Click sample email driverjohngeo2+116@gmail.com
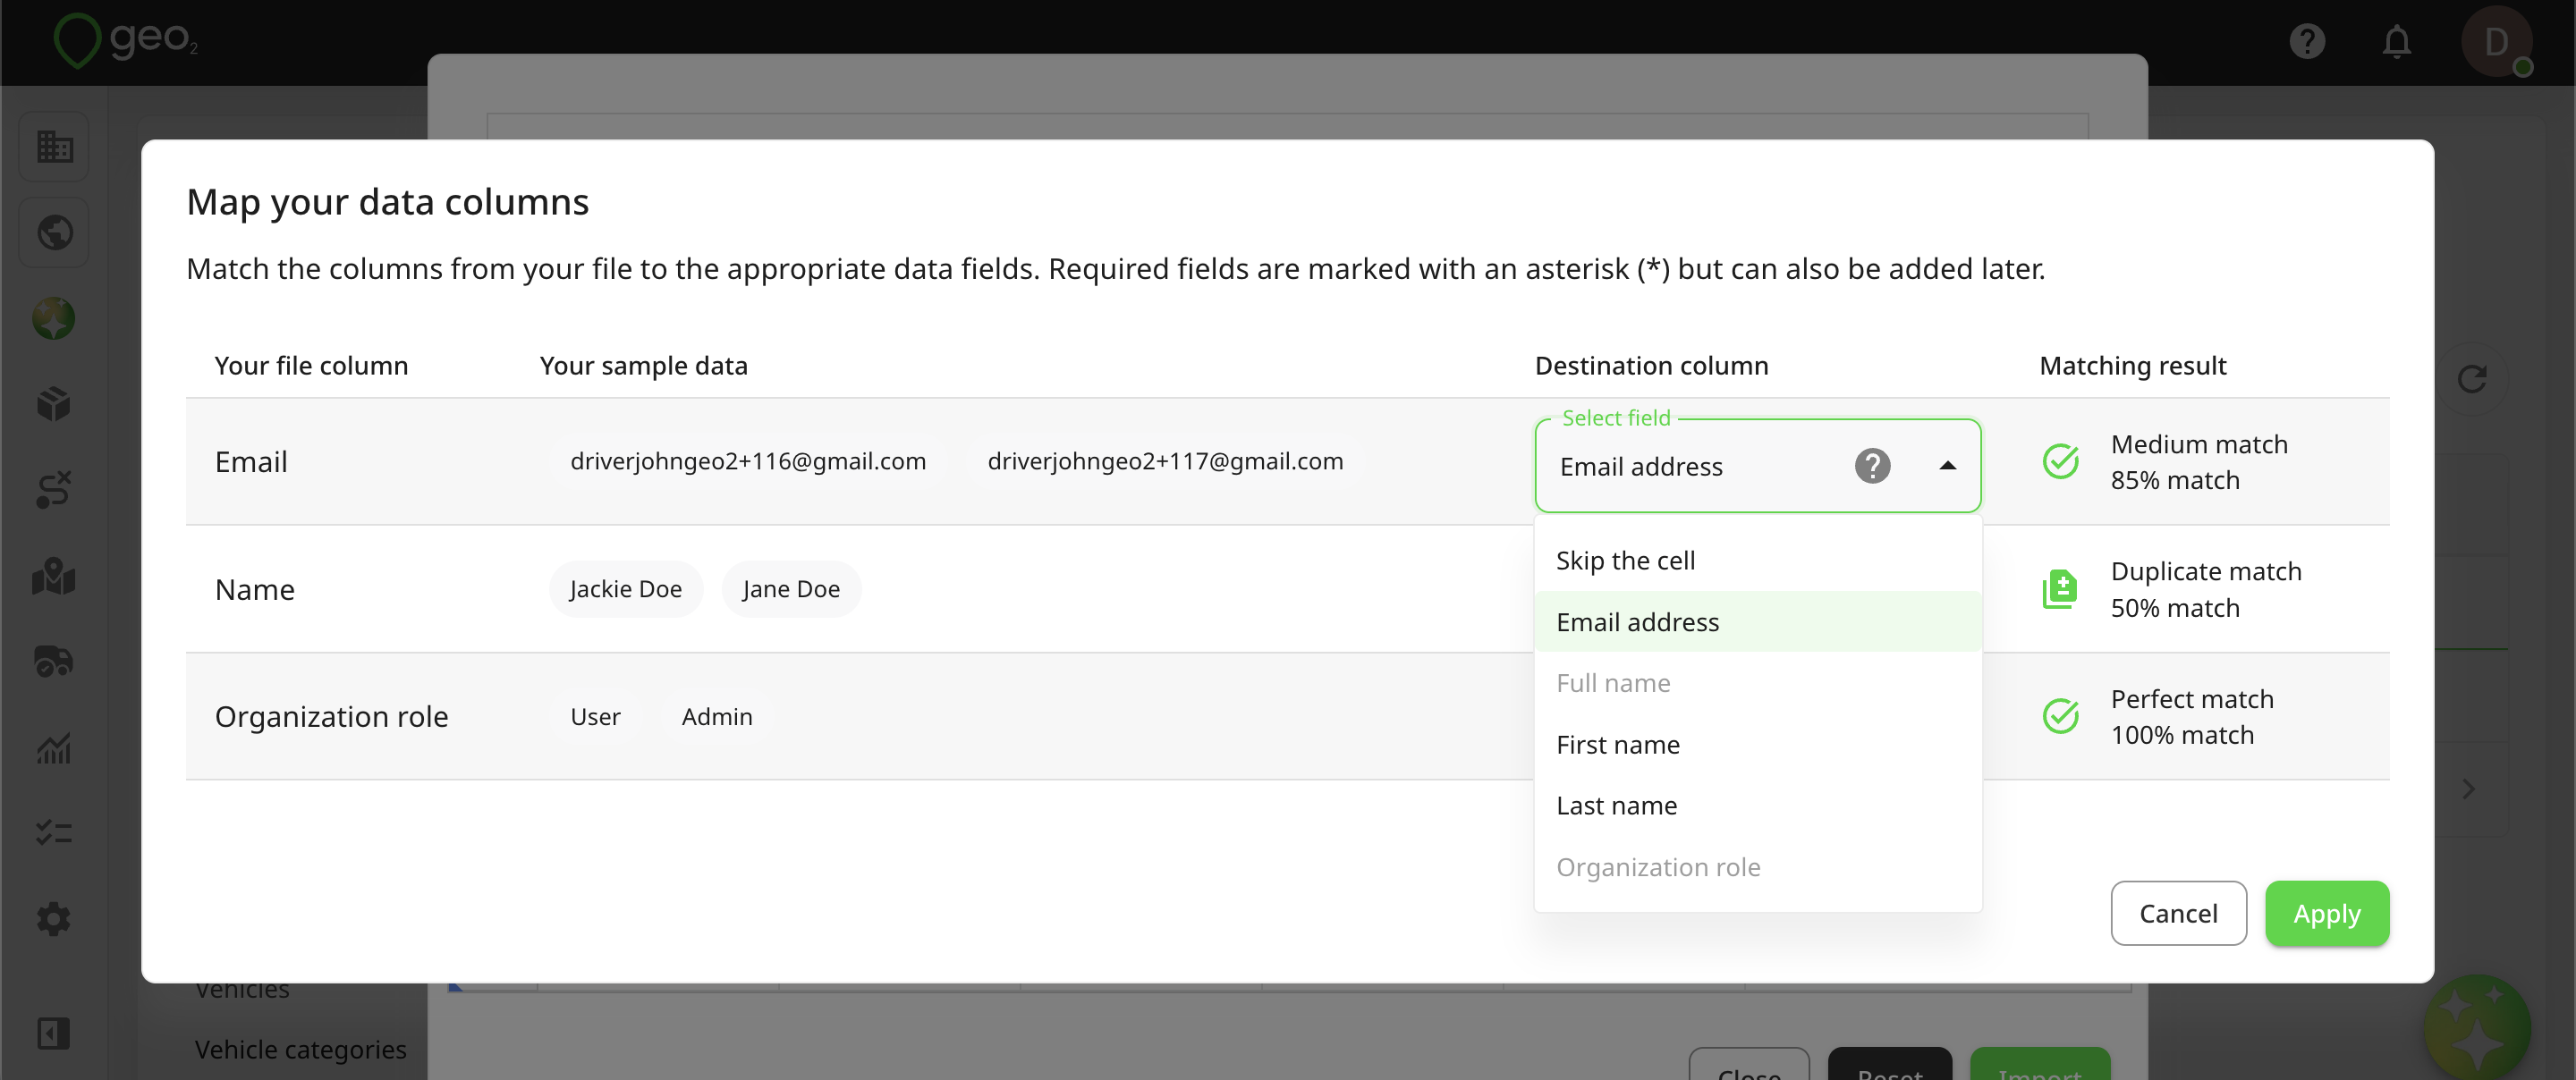 pos(748,462)
